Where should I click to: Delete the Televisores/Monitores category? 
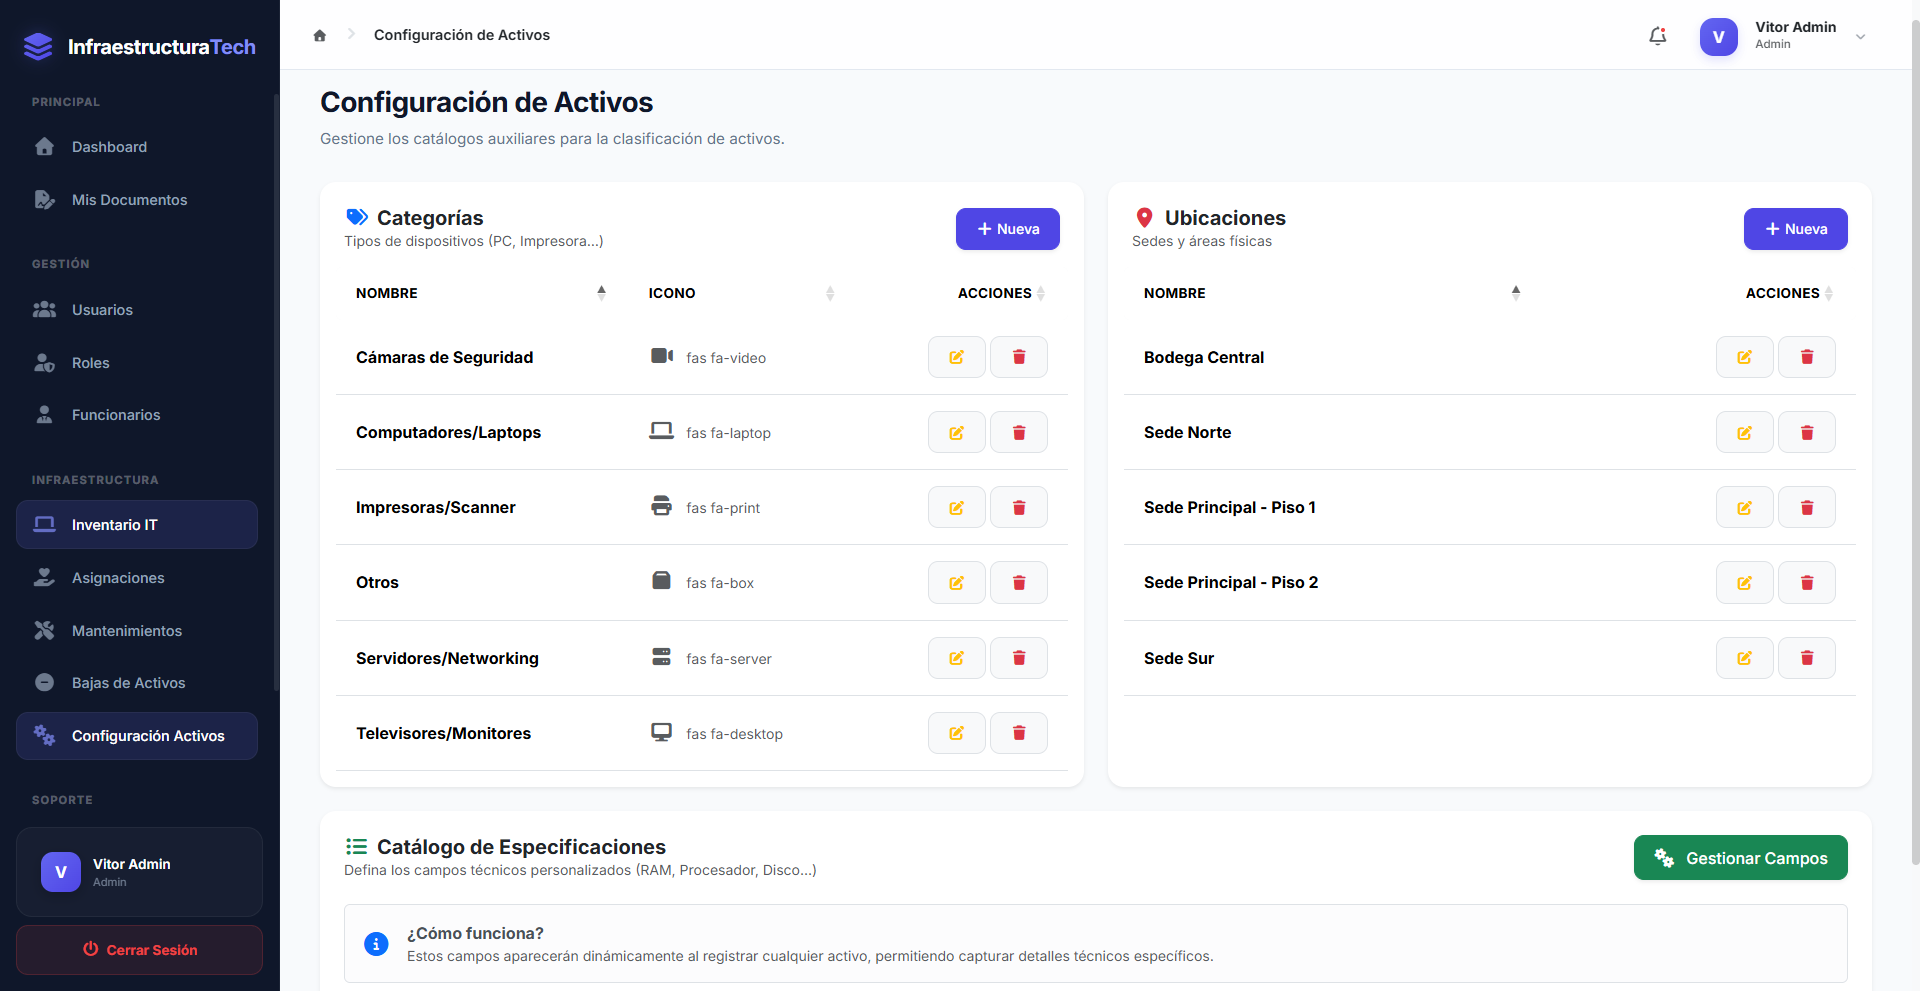click(1019, 733)
